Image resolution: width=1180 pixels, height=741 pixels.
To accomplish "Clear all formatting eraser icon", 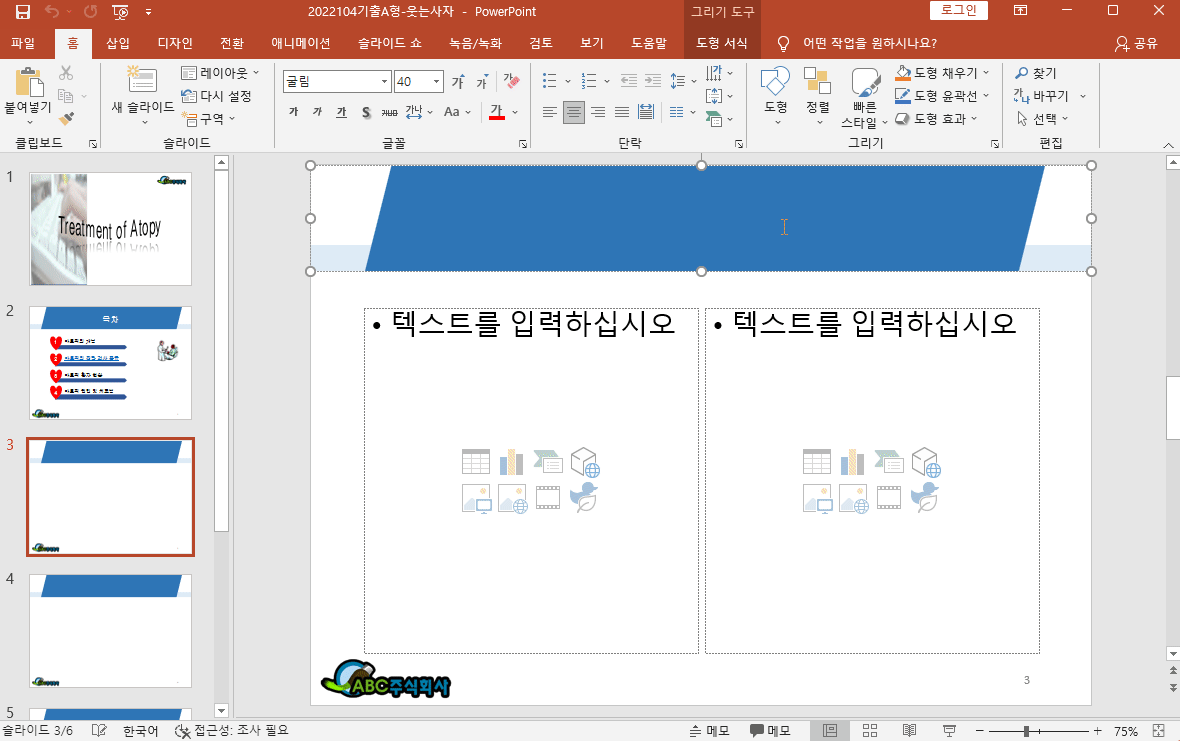I will pos(512,81).
